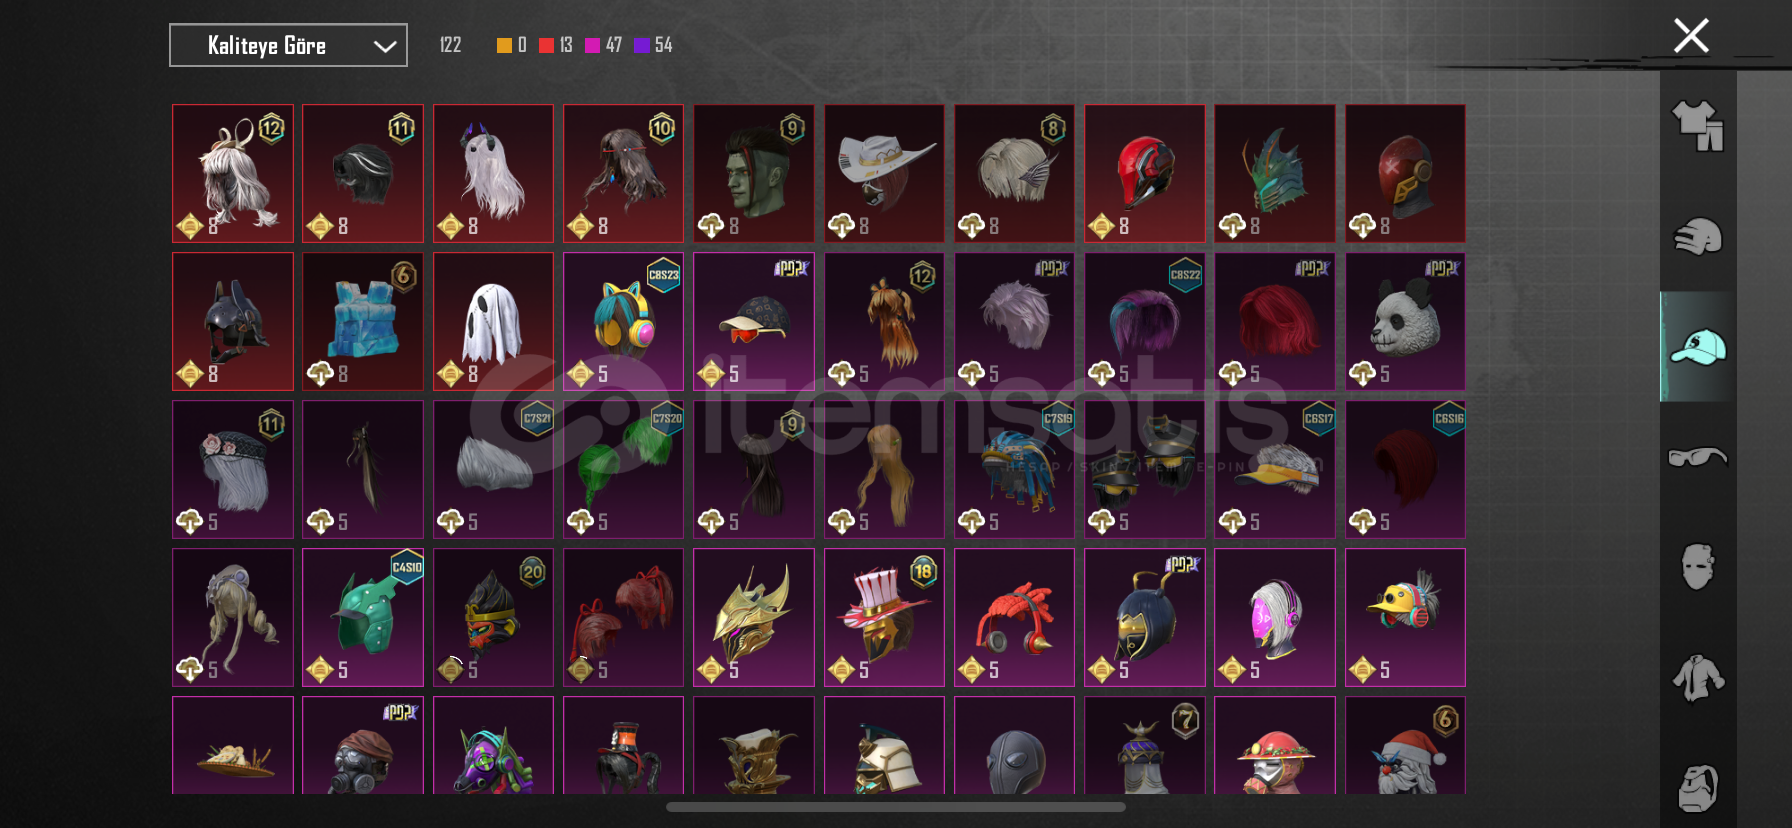Click the horizontal scrollbar at bottom
The height and width of the screenshot is (828, 1792).
click(896, 807)
